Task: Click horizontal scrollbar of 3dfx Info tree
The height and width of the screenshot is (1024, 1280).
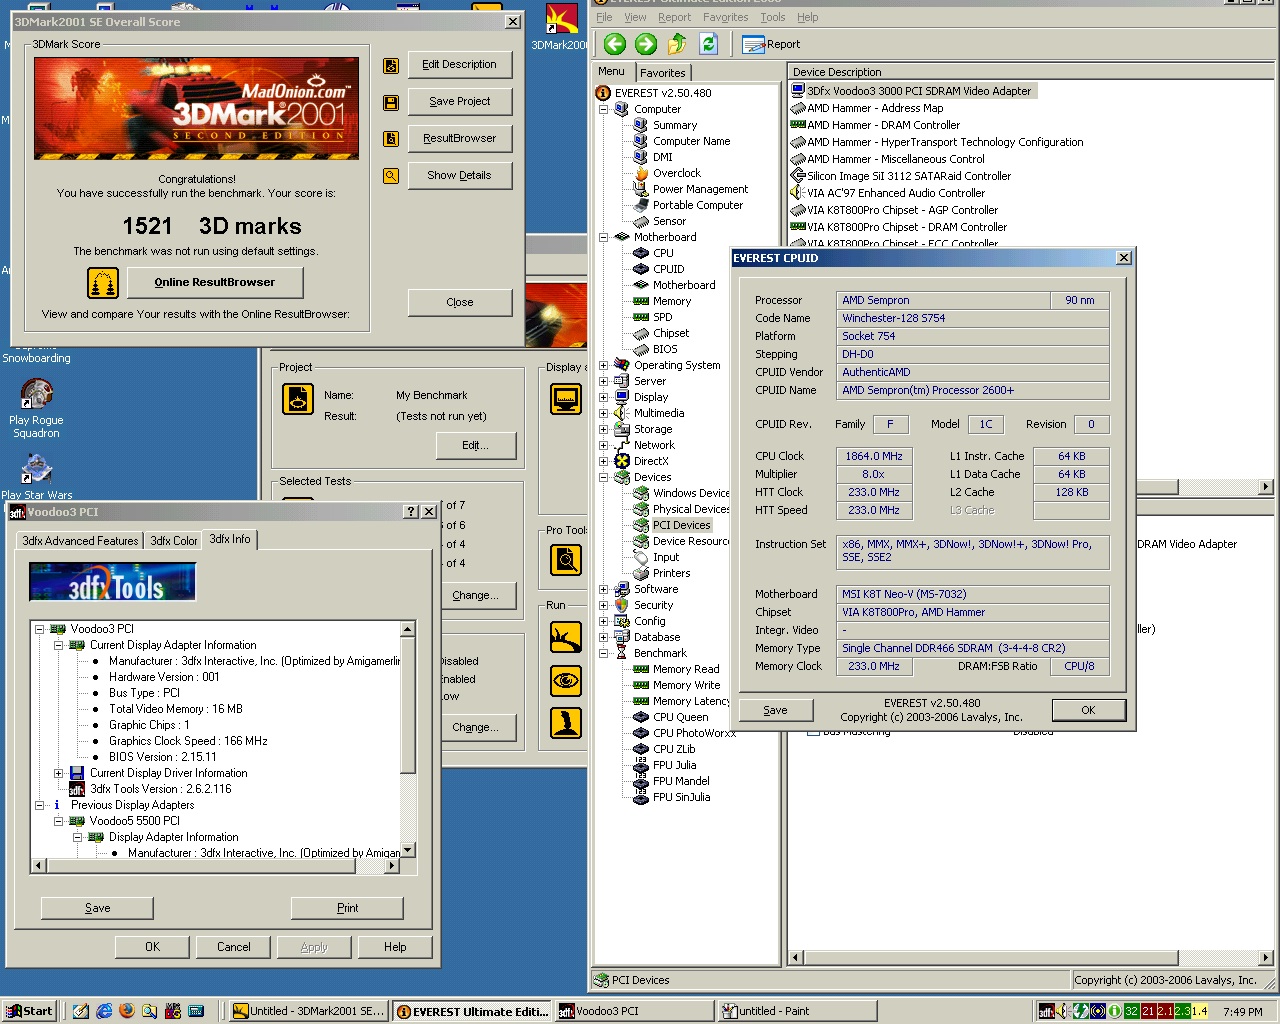Action: click(215, 866)
